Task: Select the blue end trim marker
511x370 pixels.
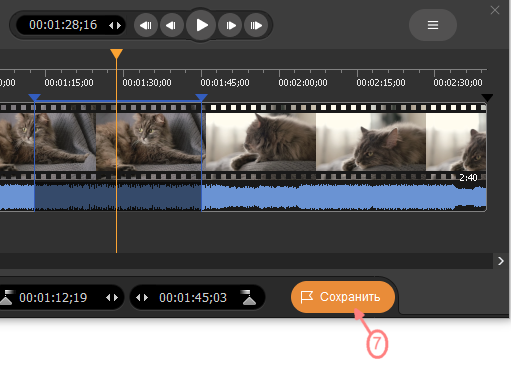Action: [x=201, y=97]
